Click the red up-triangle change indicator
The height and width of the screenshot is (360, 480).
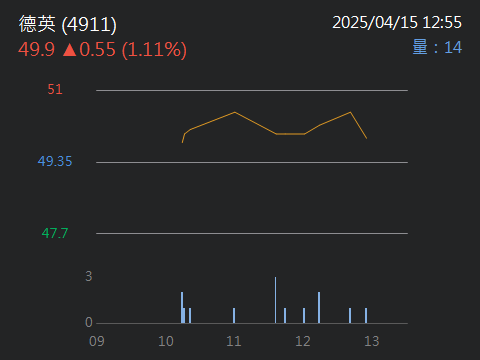click(x=69, y=50)
